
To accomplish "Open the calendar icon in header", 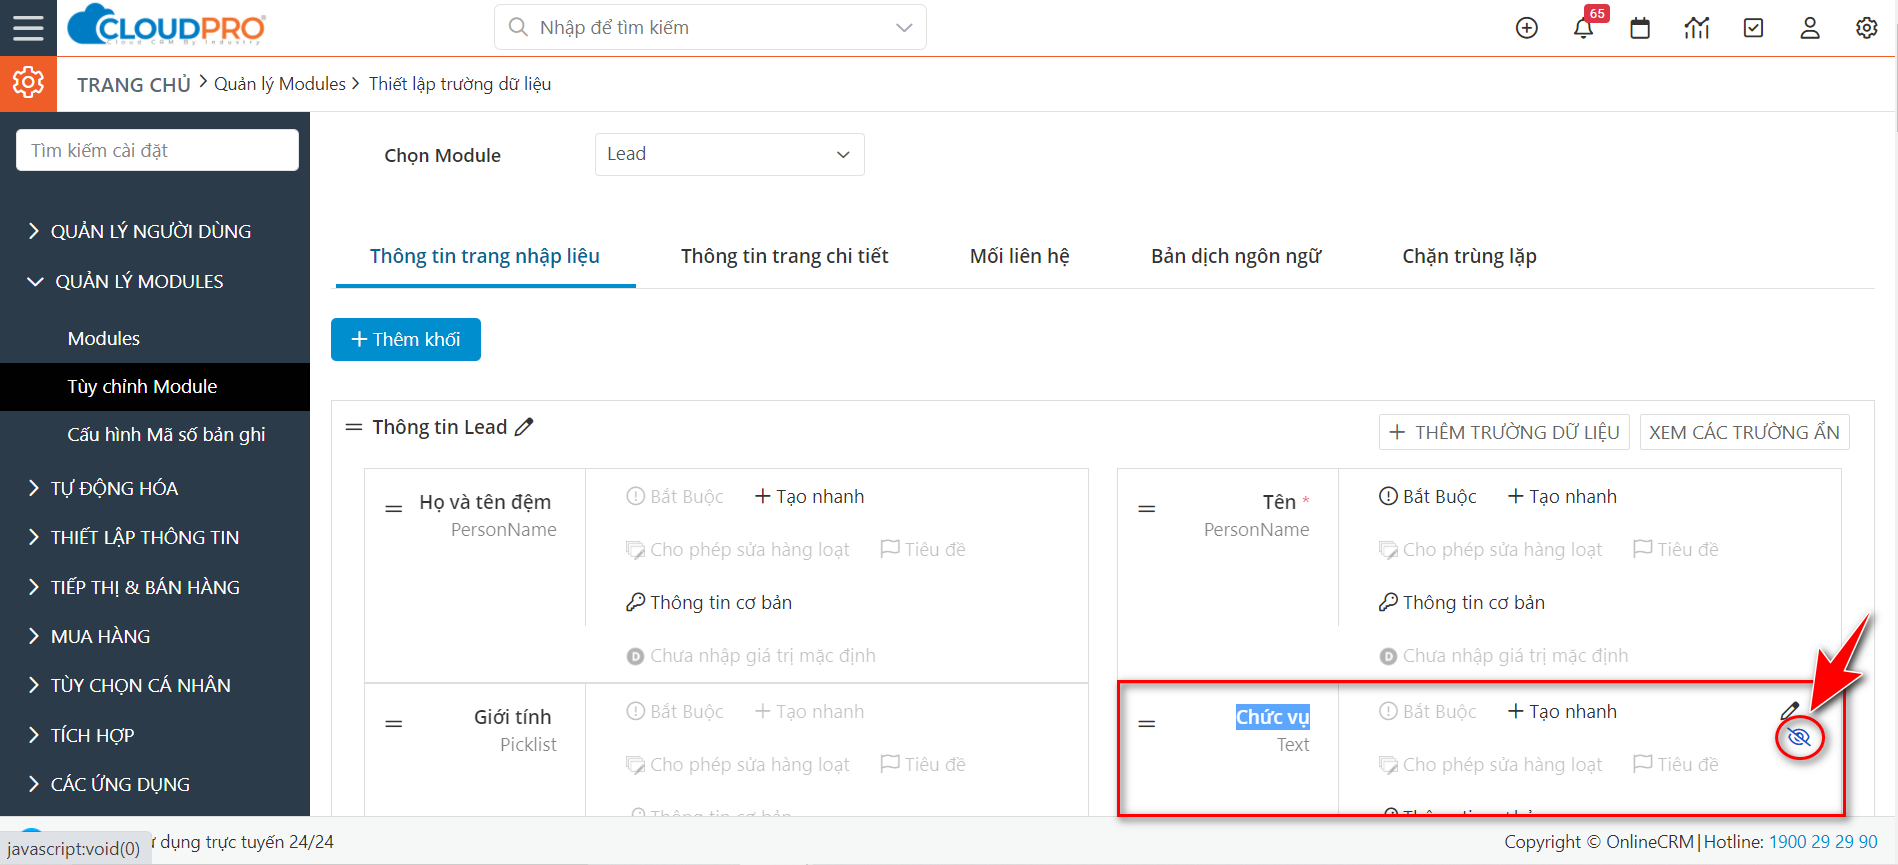I will [1640, 28].
